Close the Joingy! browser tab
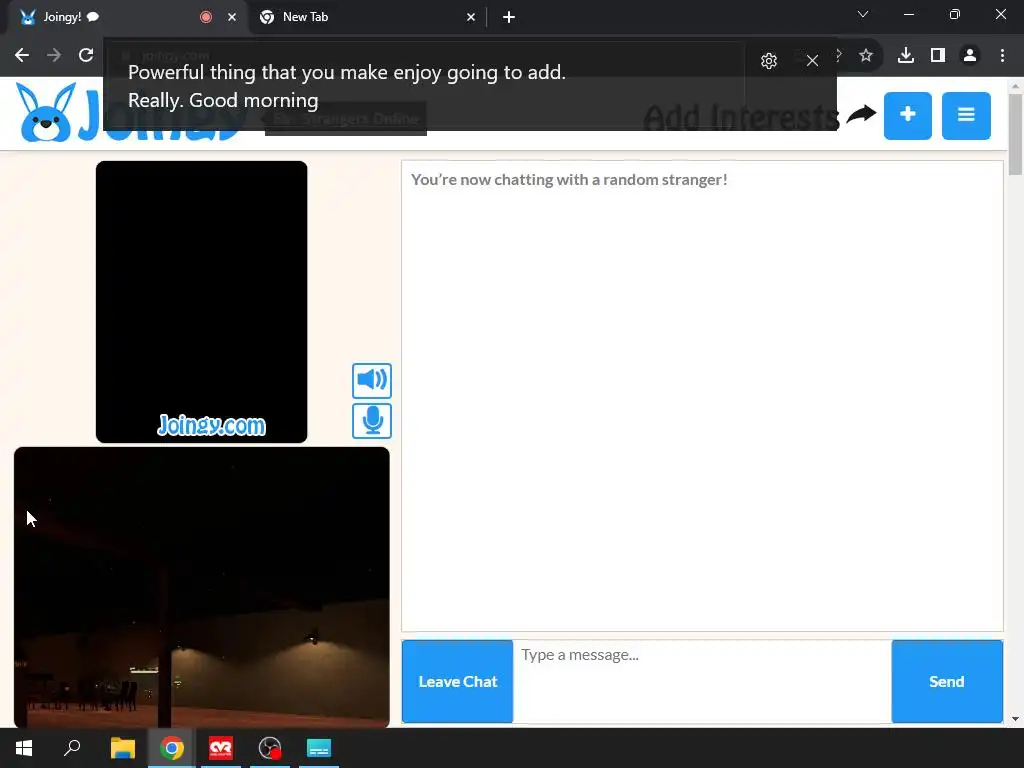This screenshot has height=768, width=1024. [232, 17]
